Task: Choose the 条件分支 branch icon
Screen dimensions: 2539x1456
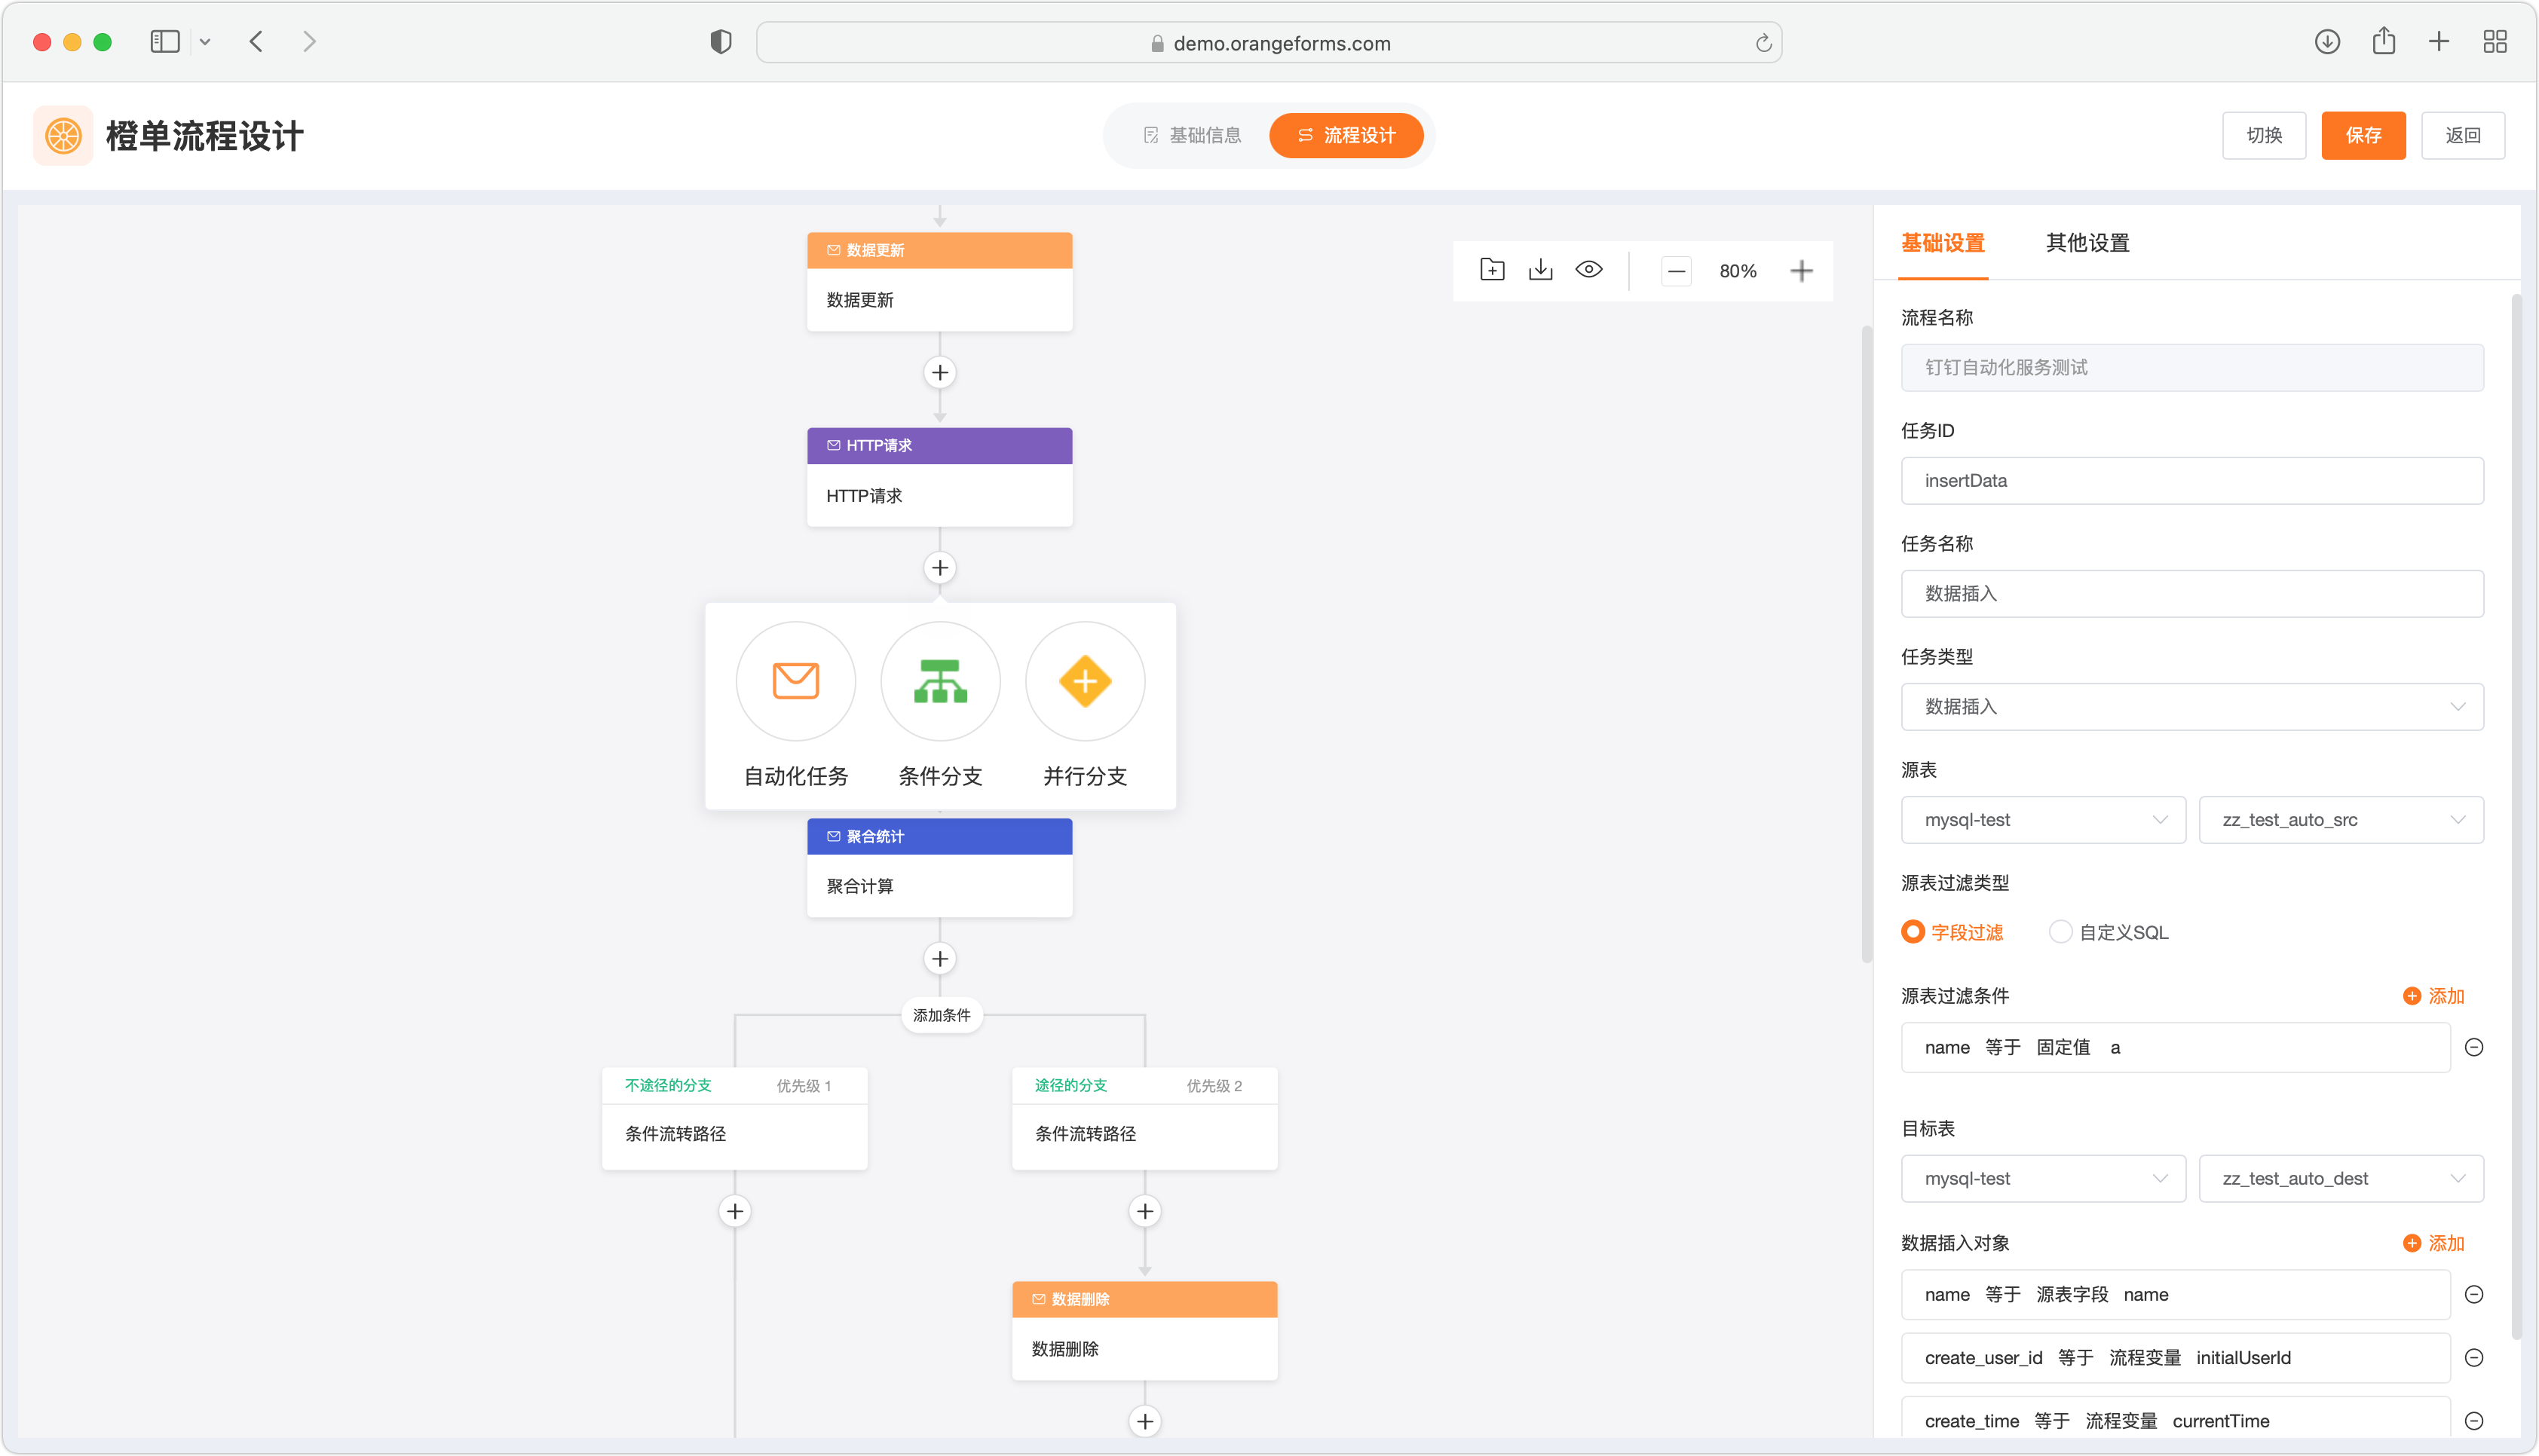Action: (x=940, y=681)
